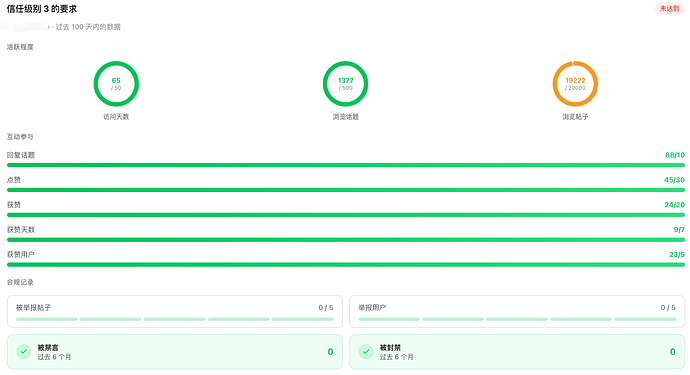Click the 未达到 status badge
The width and height of the screenshot is (690, 375).
pos(669,8)
